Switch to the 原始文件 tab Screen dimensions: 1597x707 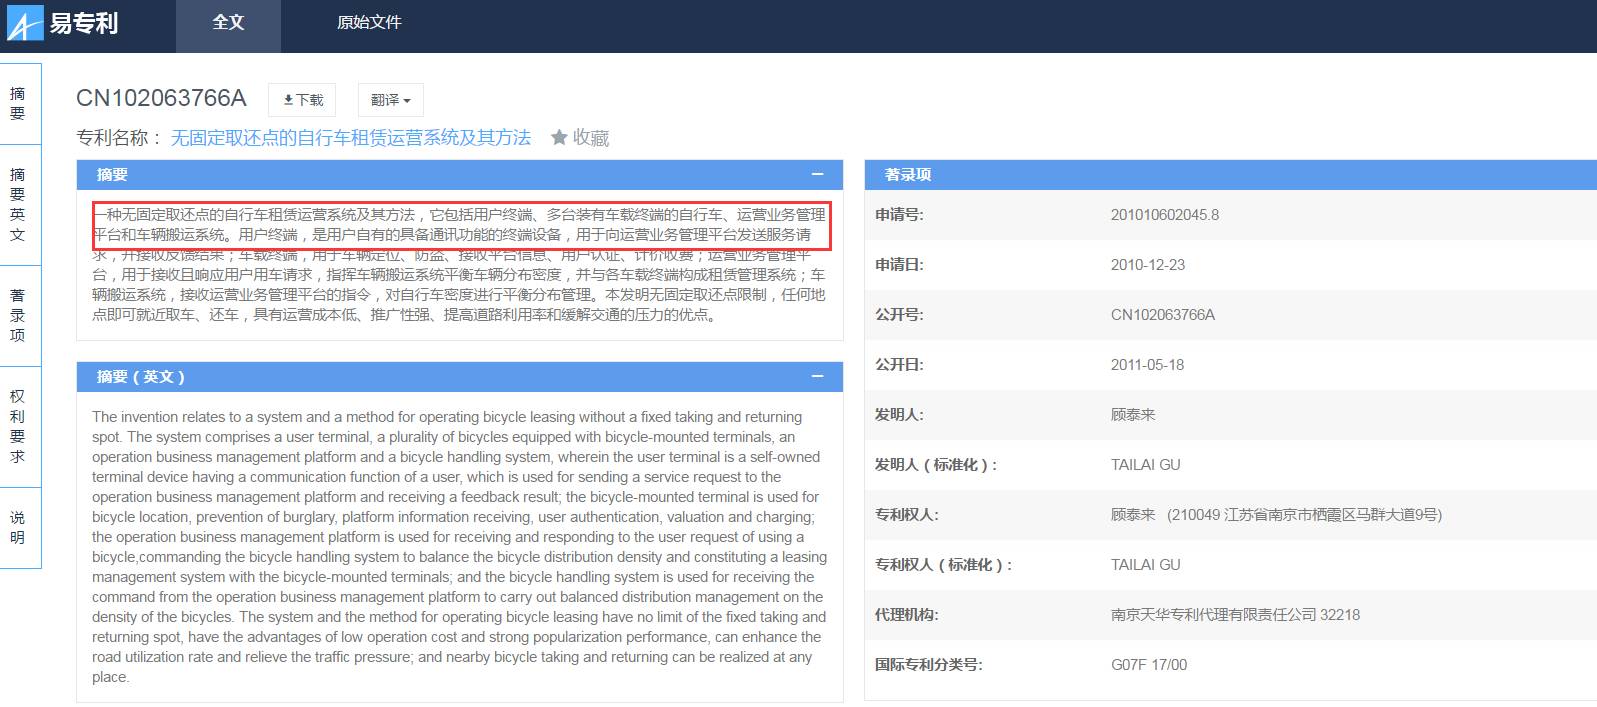(x=369, y=23)
